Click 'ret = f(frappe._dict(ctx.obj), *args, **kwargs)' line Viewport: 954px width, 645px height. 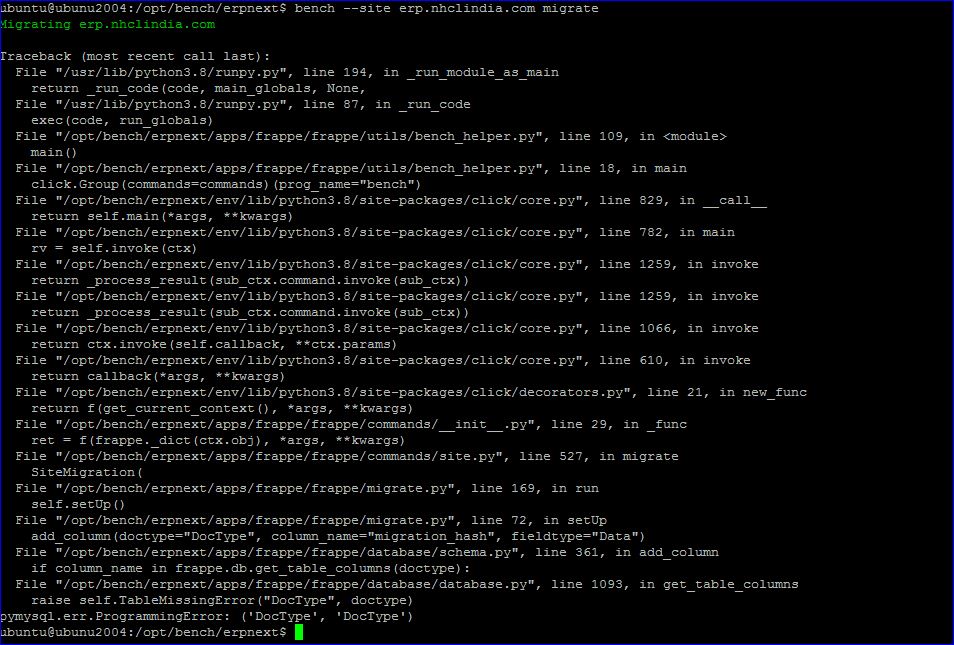[218, 440]
